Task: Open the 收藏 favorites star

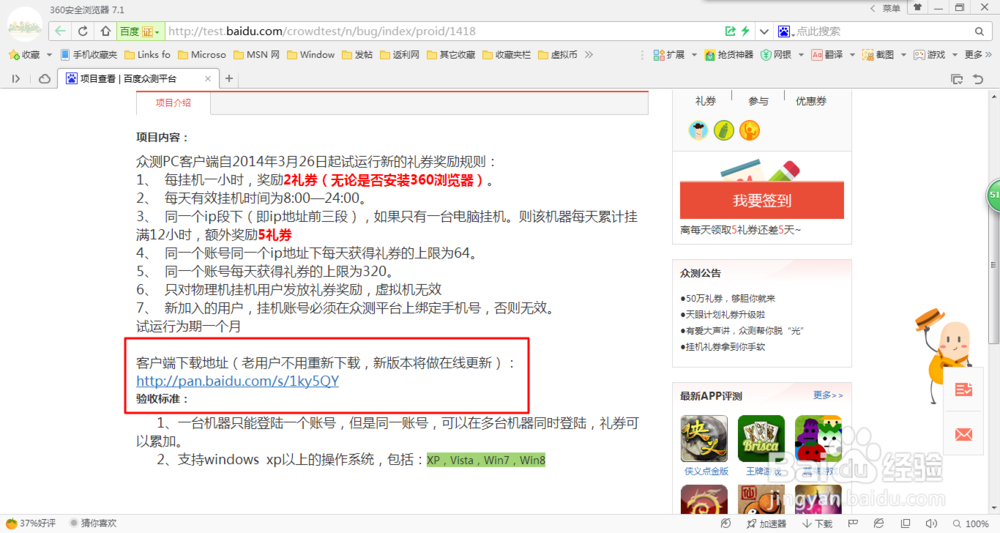Action: point(24,55)
